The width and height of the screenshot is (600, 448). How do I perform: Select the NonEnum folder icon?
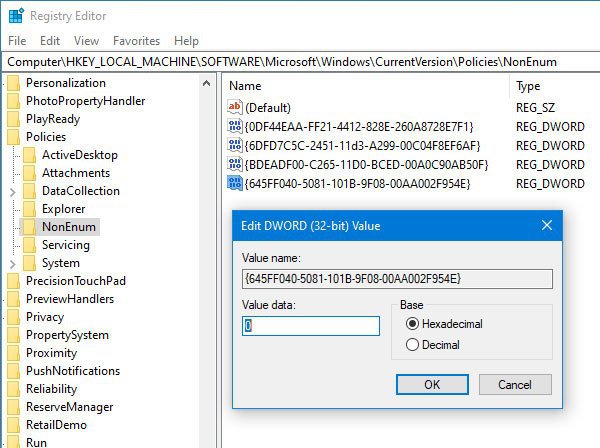tap(29, 227)
